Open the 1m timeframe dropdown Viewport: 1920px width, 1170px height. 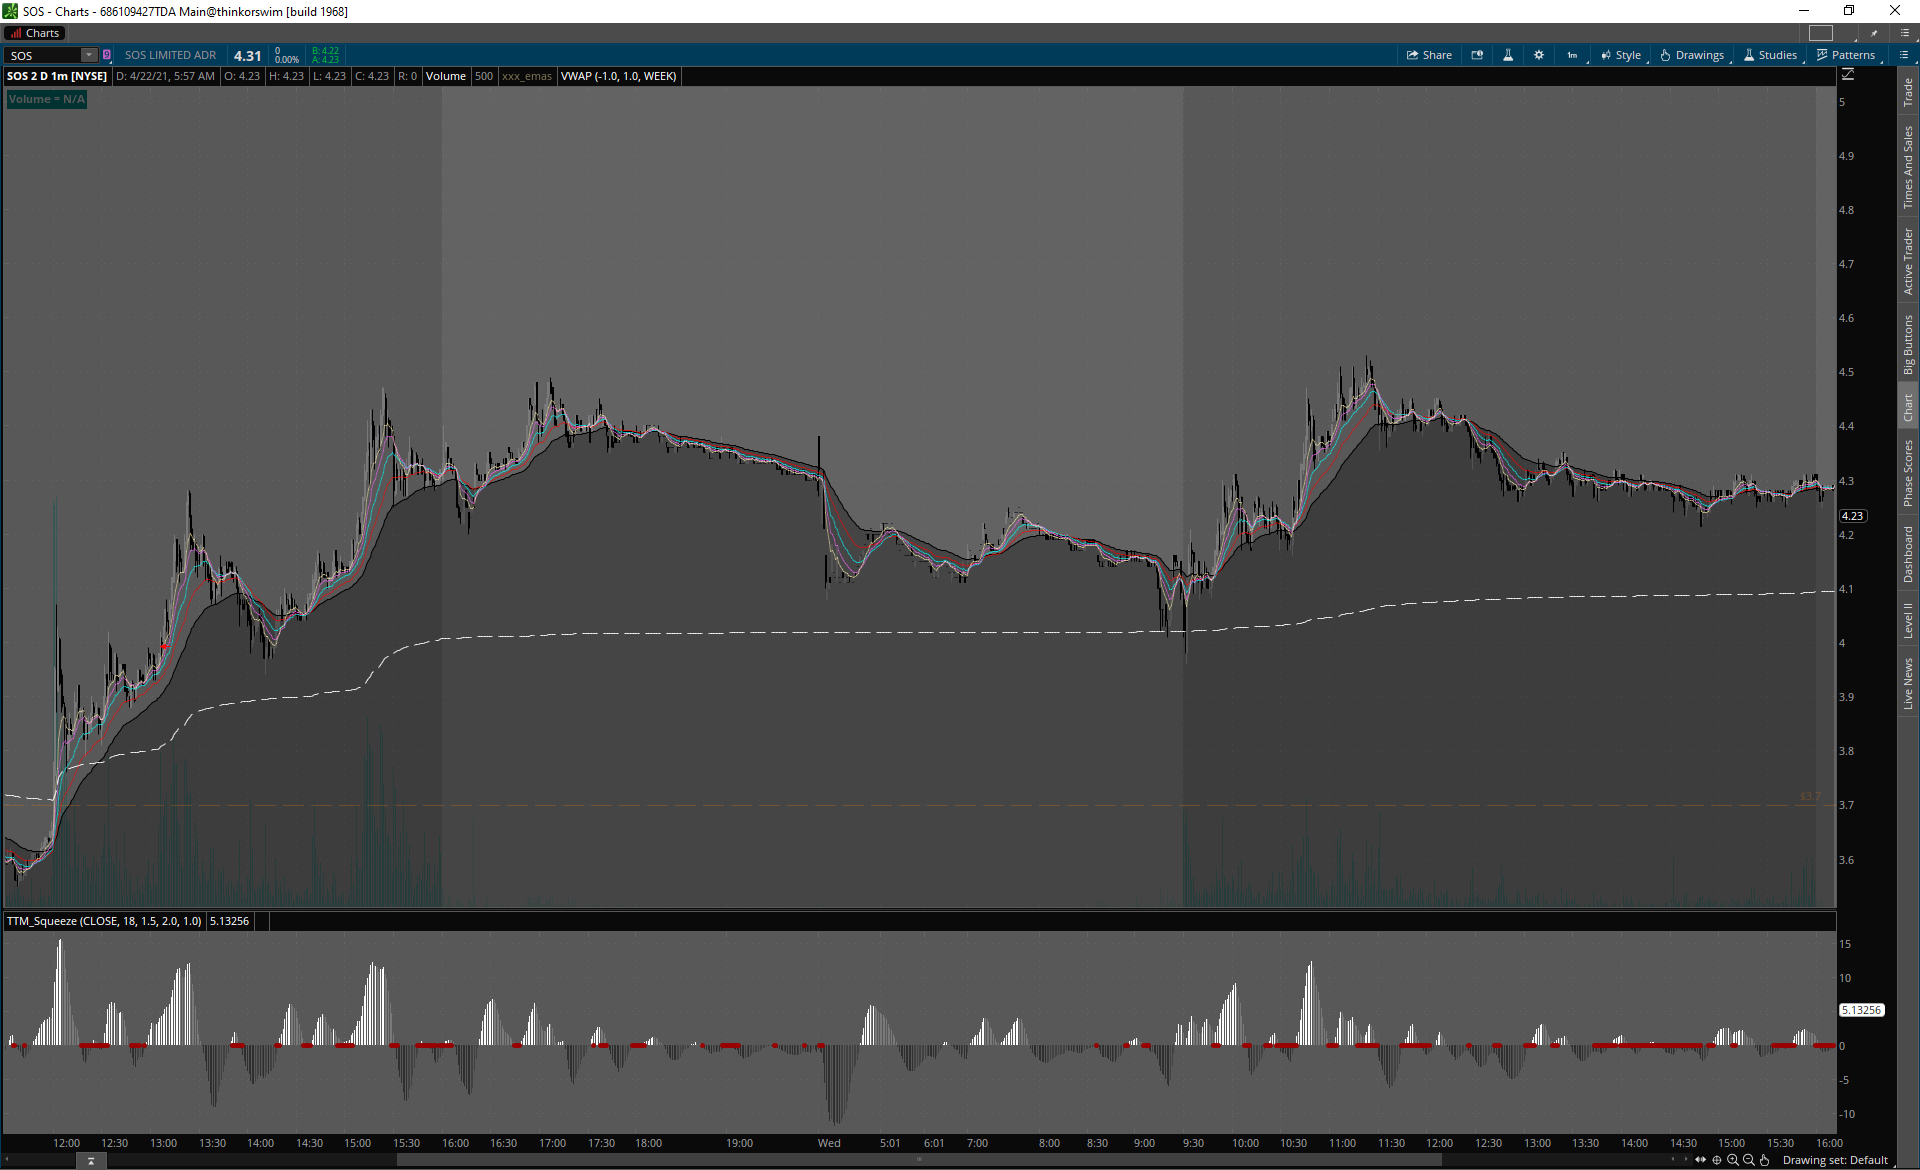(x=1573, y=55)
